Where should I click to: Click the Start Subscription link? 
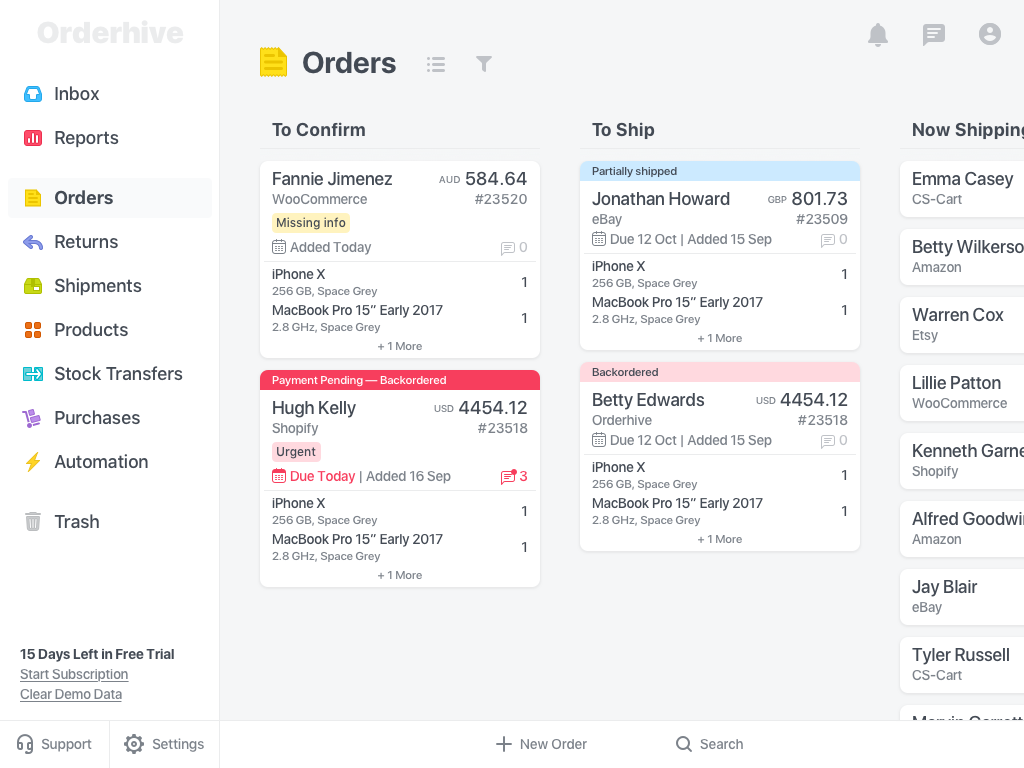pos(74,674)
